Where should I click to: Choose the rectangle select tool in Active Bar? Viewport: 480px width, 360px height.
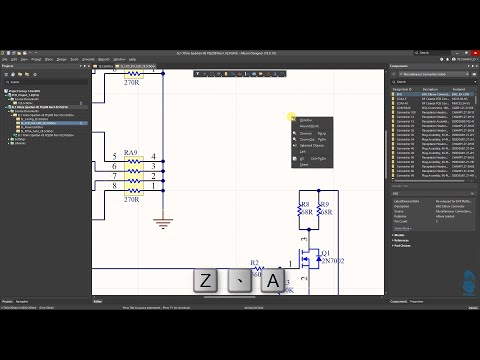tap(212, 74)
